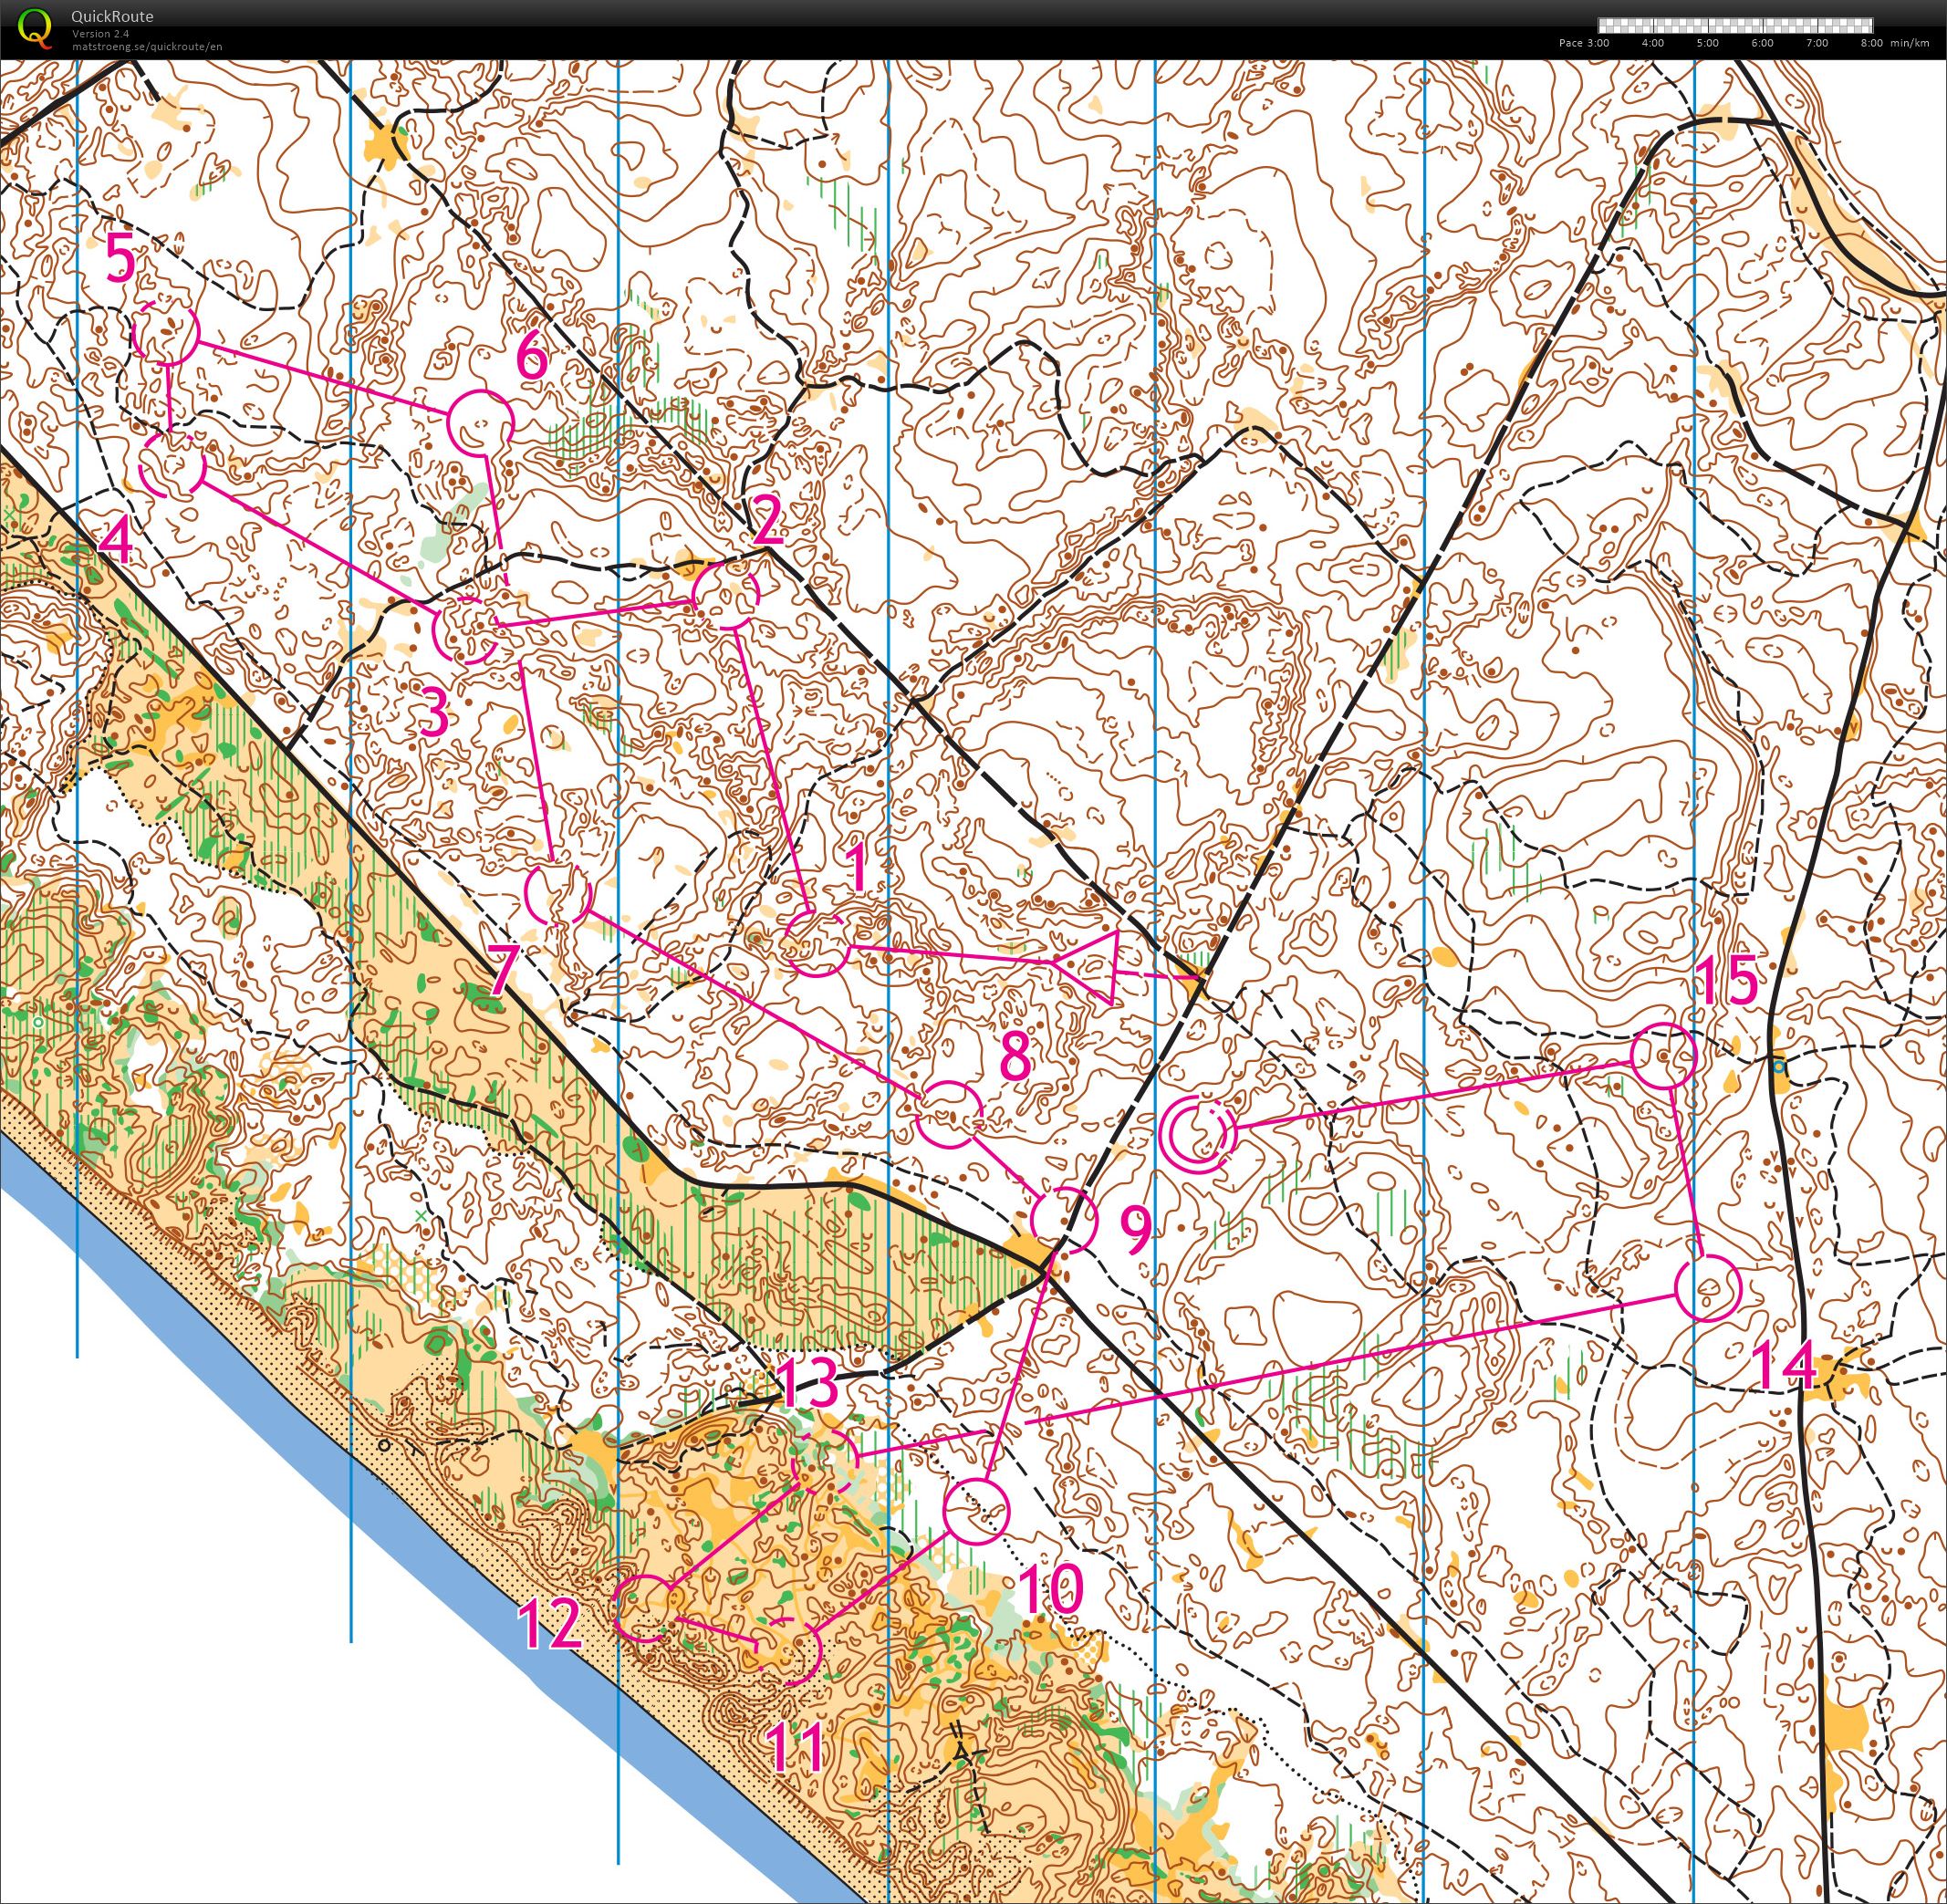1947x1904 pixels.
Task: Click the pace scale bar
Action: pyautogui.click(x=1735, y=26)
